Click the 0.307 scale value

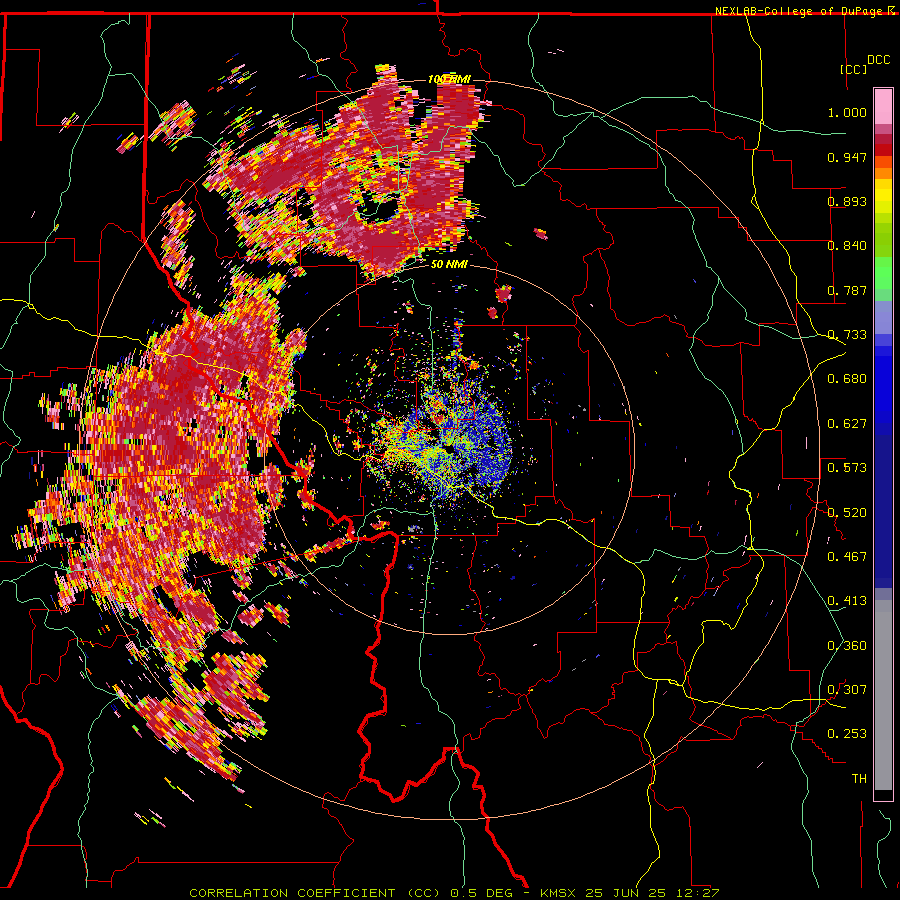point(847,690)
